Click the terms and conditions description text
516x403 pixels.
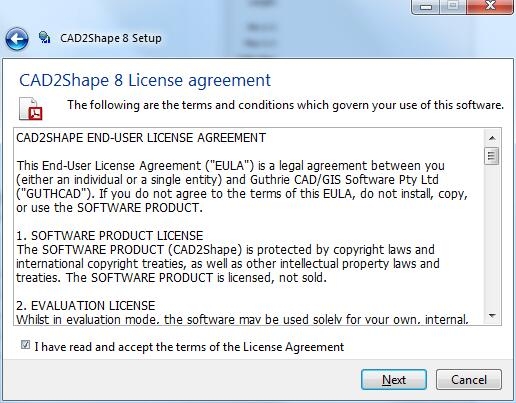coord(286,105)
